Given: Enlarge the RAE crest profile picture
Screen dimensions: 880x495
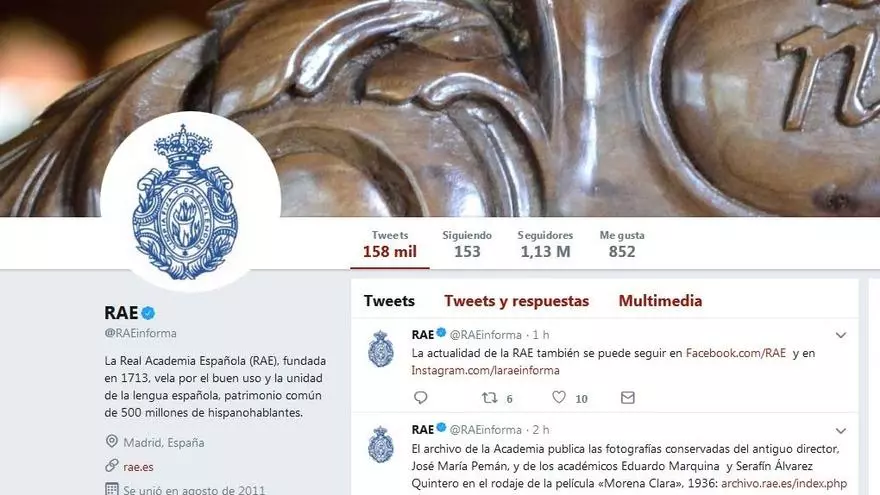Looking at the screenshot, I should [190, 201].
